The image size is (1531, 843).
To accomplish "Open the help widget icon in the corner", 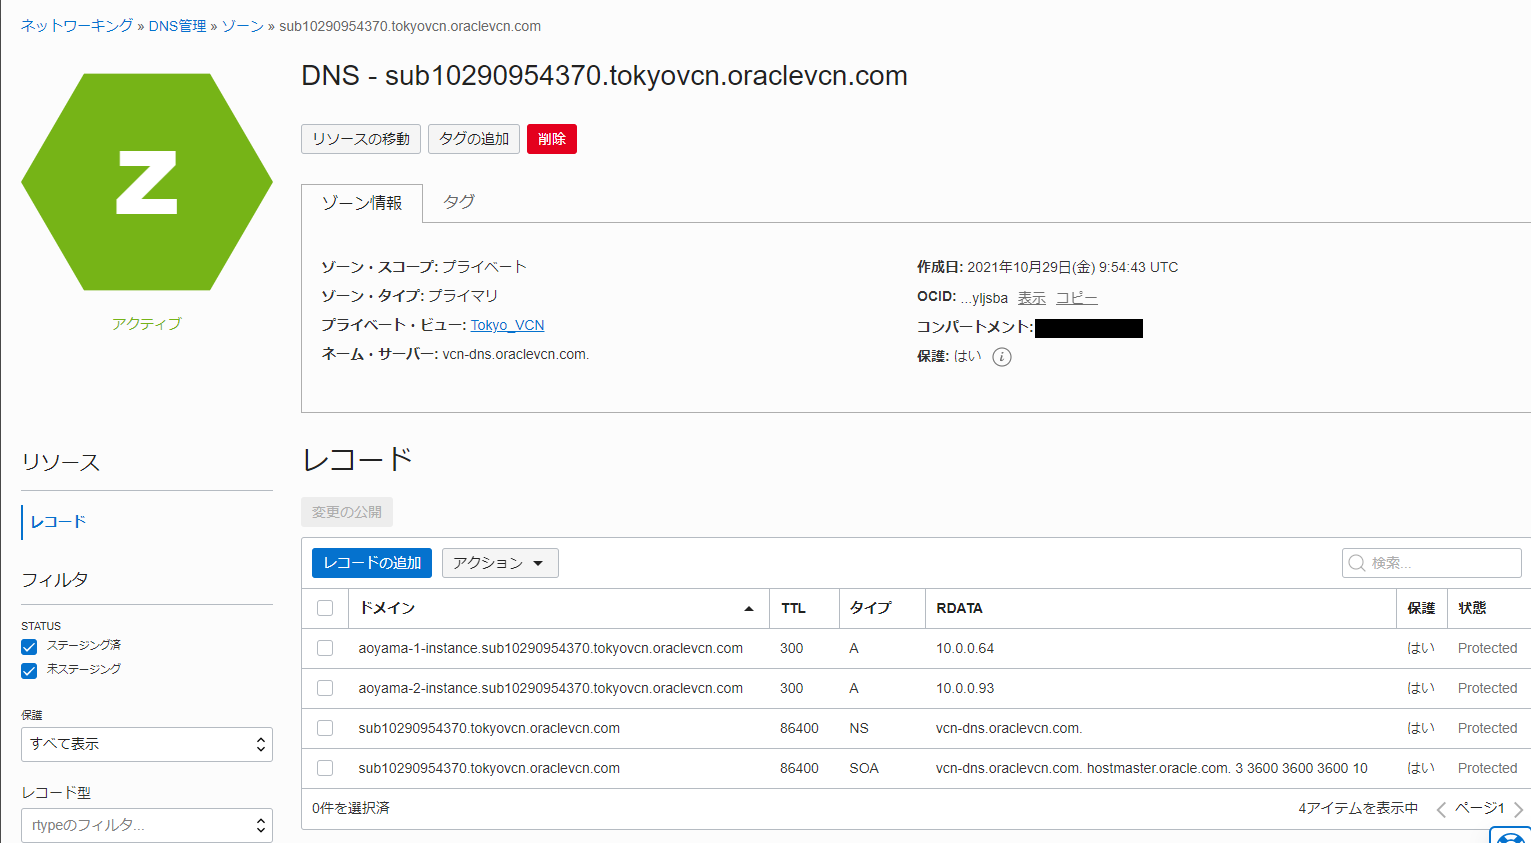I will 1512,836.
